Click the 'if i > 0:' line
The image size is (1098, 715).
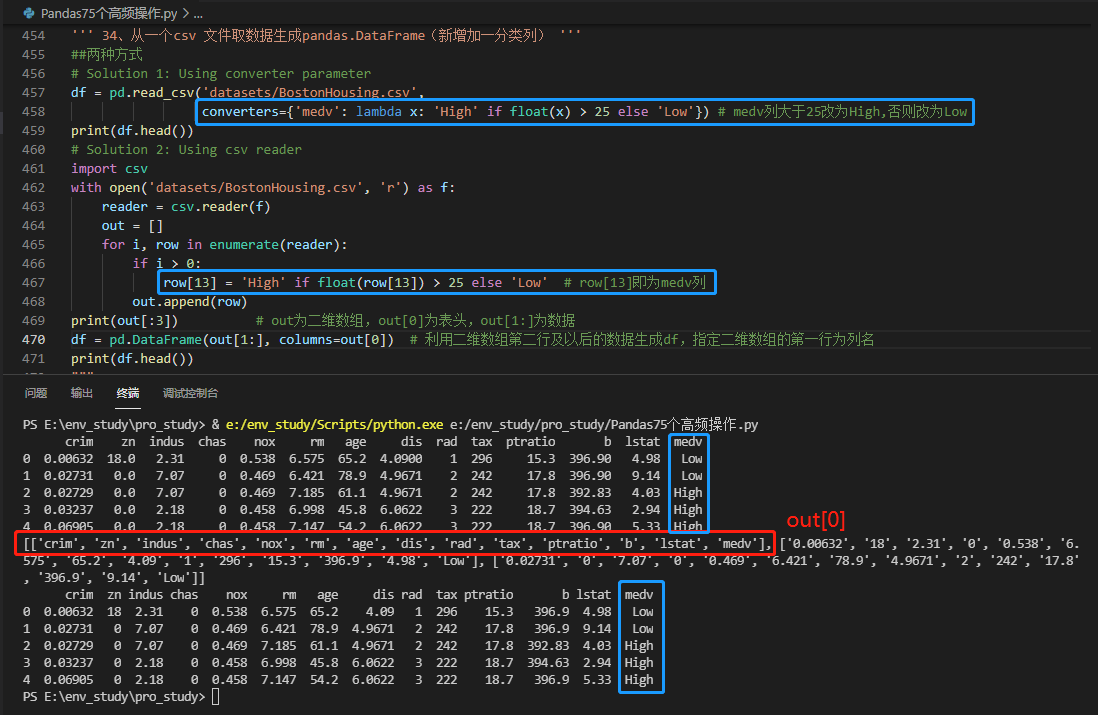coord(167,263)
